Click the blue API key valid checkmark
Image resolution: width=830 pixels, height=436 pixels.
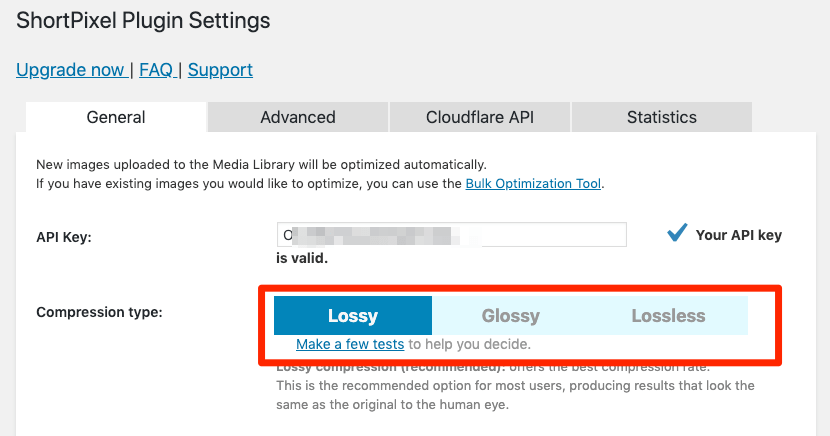(x=677, y=233)
